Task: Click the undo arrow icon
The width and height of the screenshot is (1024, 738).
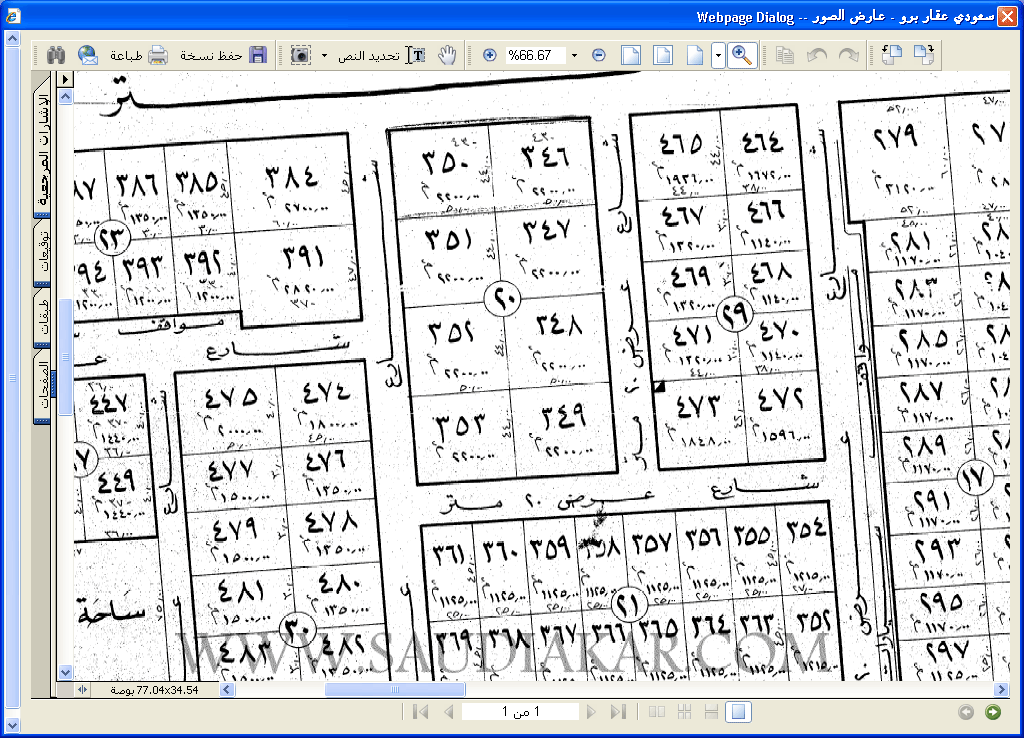Action: [817, 56]
